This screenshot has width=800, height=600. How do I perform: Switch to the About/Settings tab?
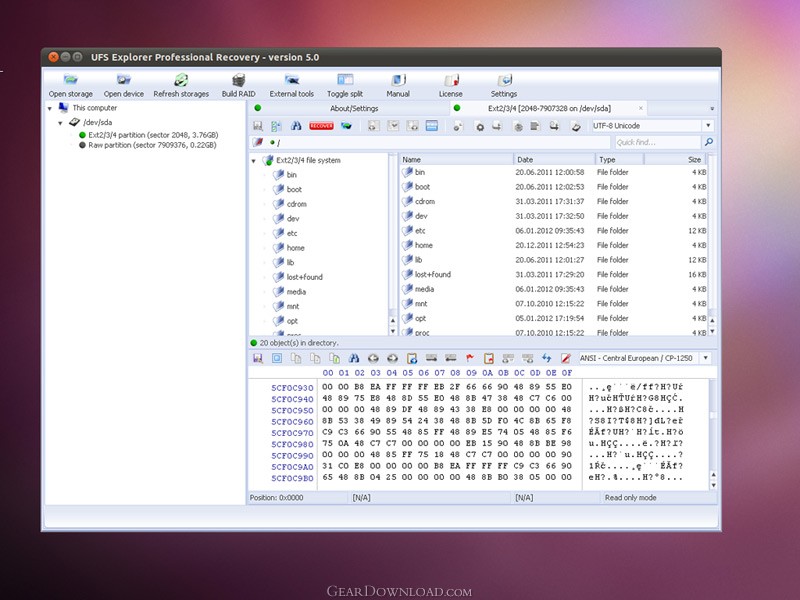click(354, 108)
